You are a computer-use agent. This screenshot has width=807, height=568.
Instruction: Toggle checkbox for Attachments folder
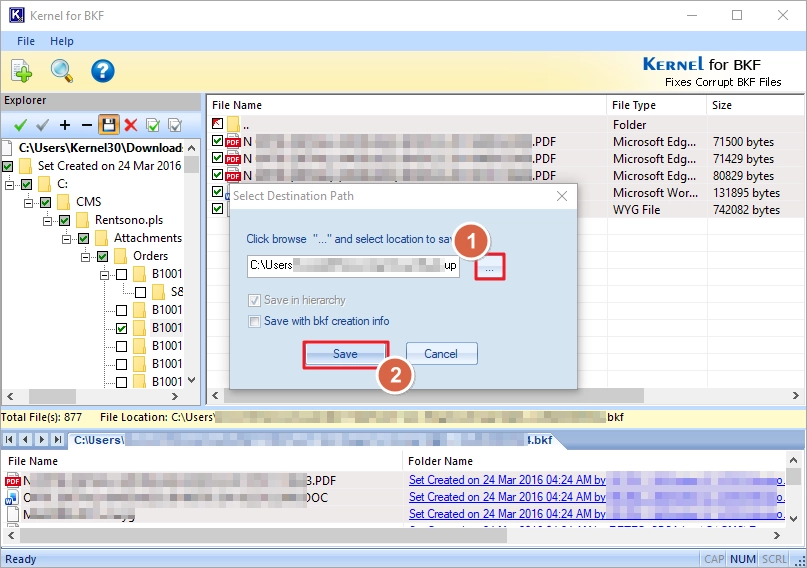coord(83,238)
